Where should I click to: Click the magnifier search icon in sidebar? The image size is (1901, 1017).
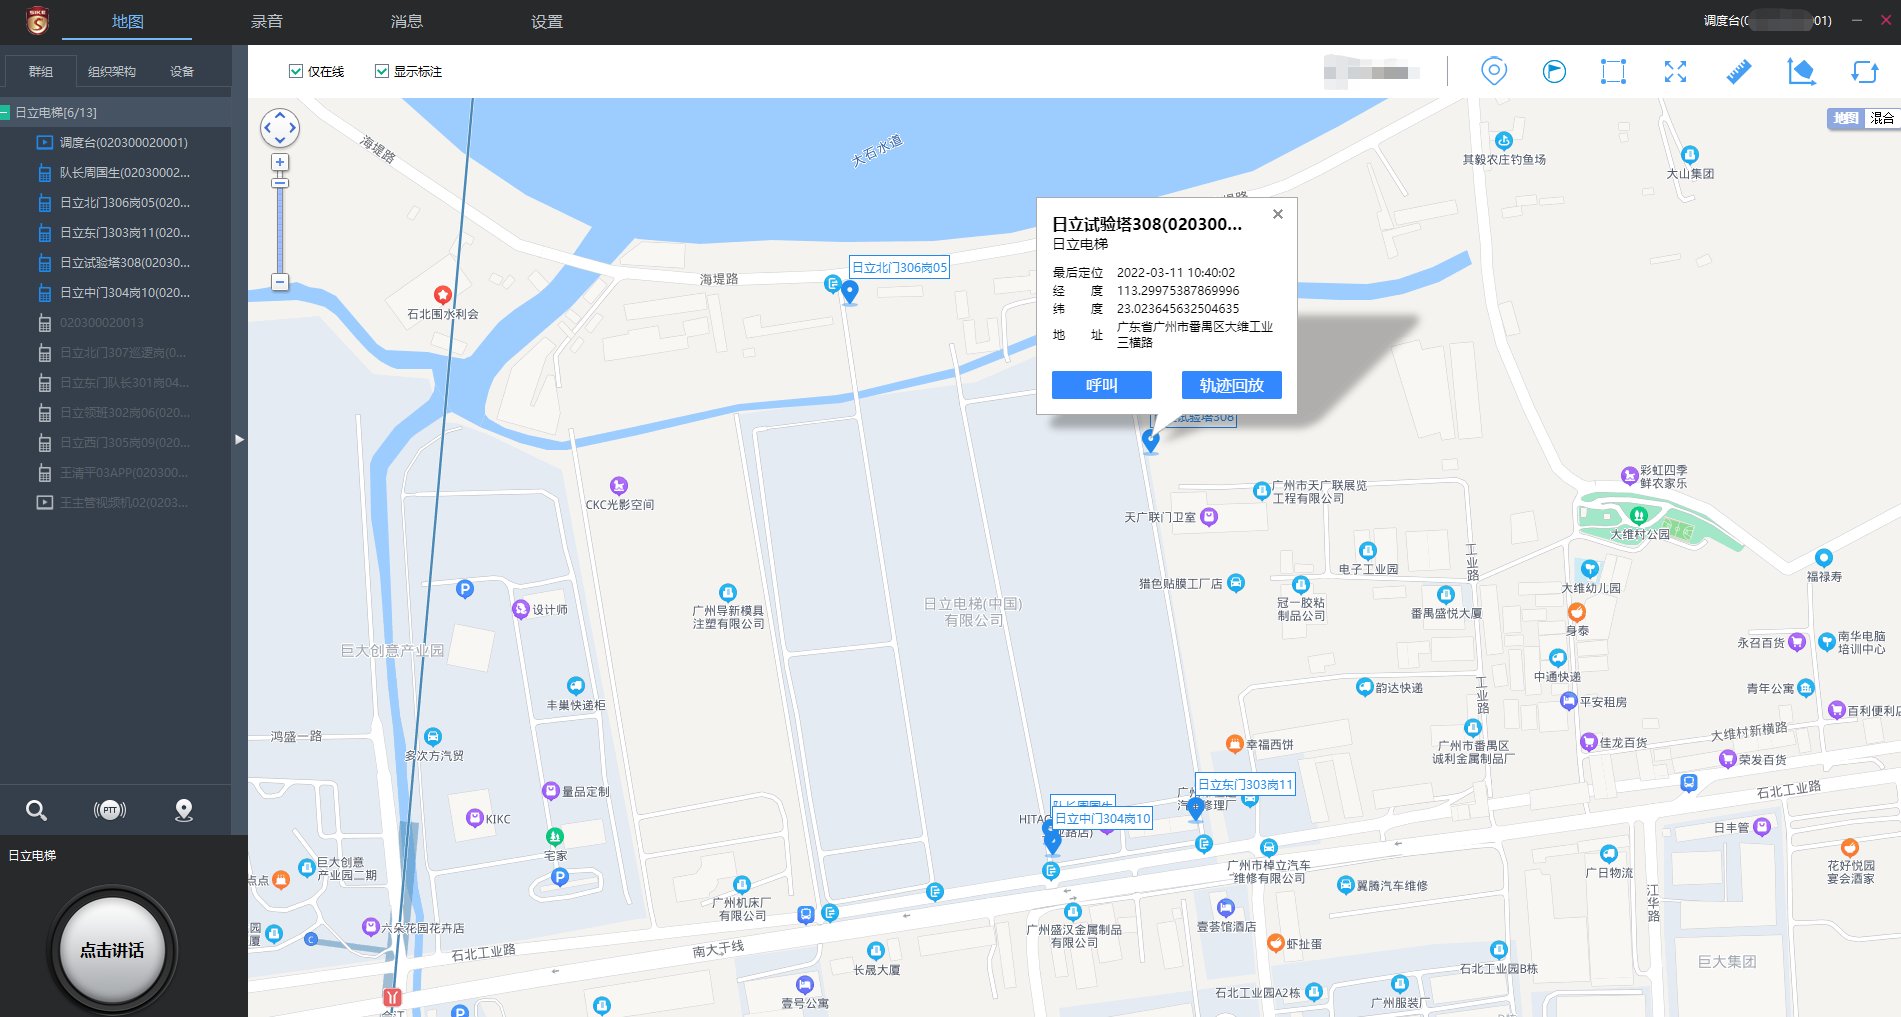(x=36, y=810)
